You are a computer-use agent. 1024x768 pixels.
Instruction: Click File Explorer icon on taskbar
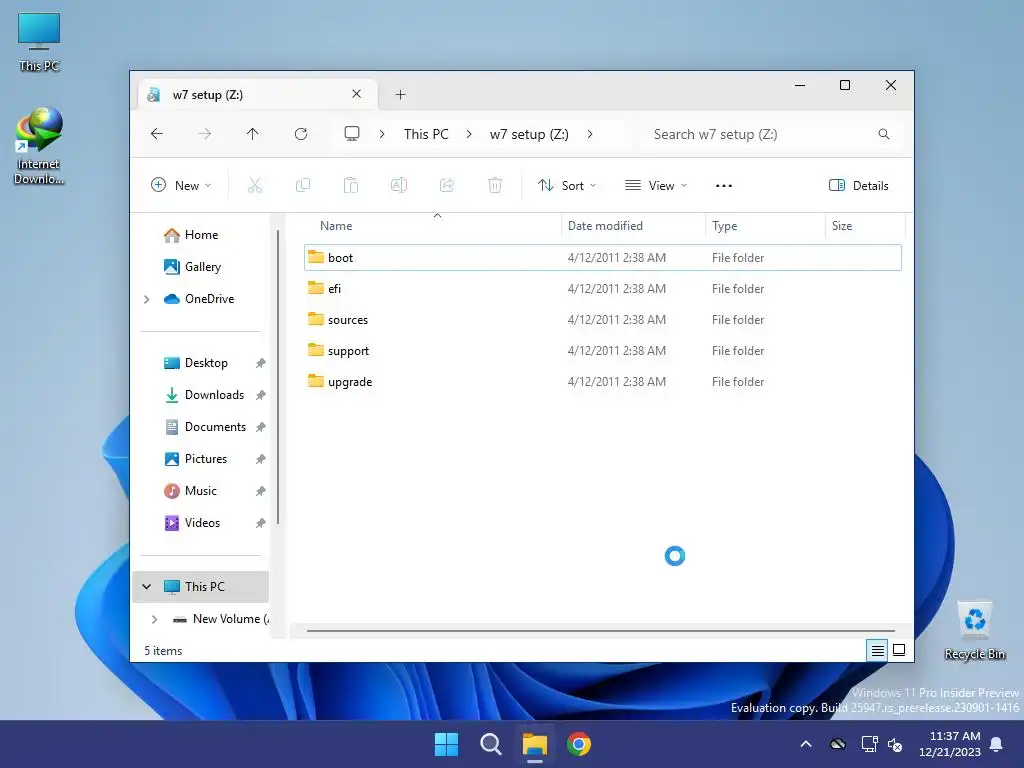[535, 744]
